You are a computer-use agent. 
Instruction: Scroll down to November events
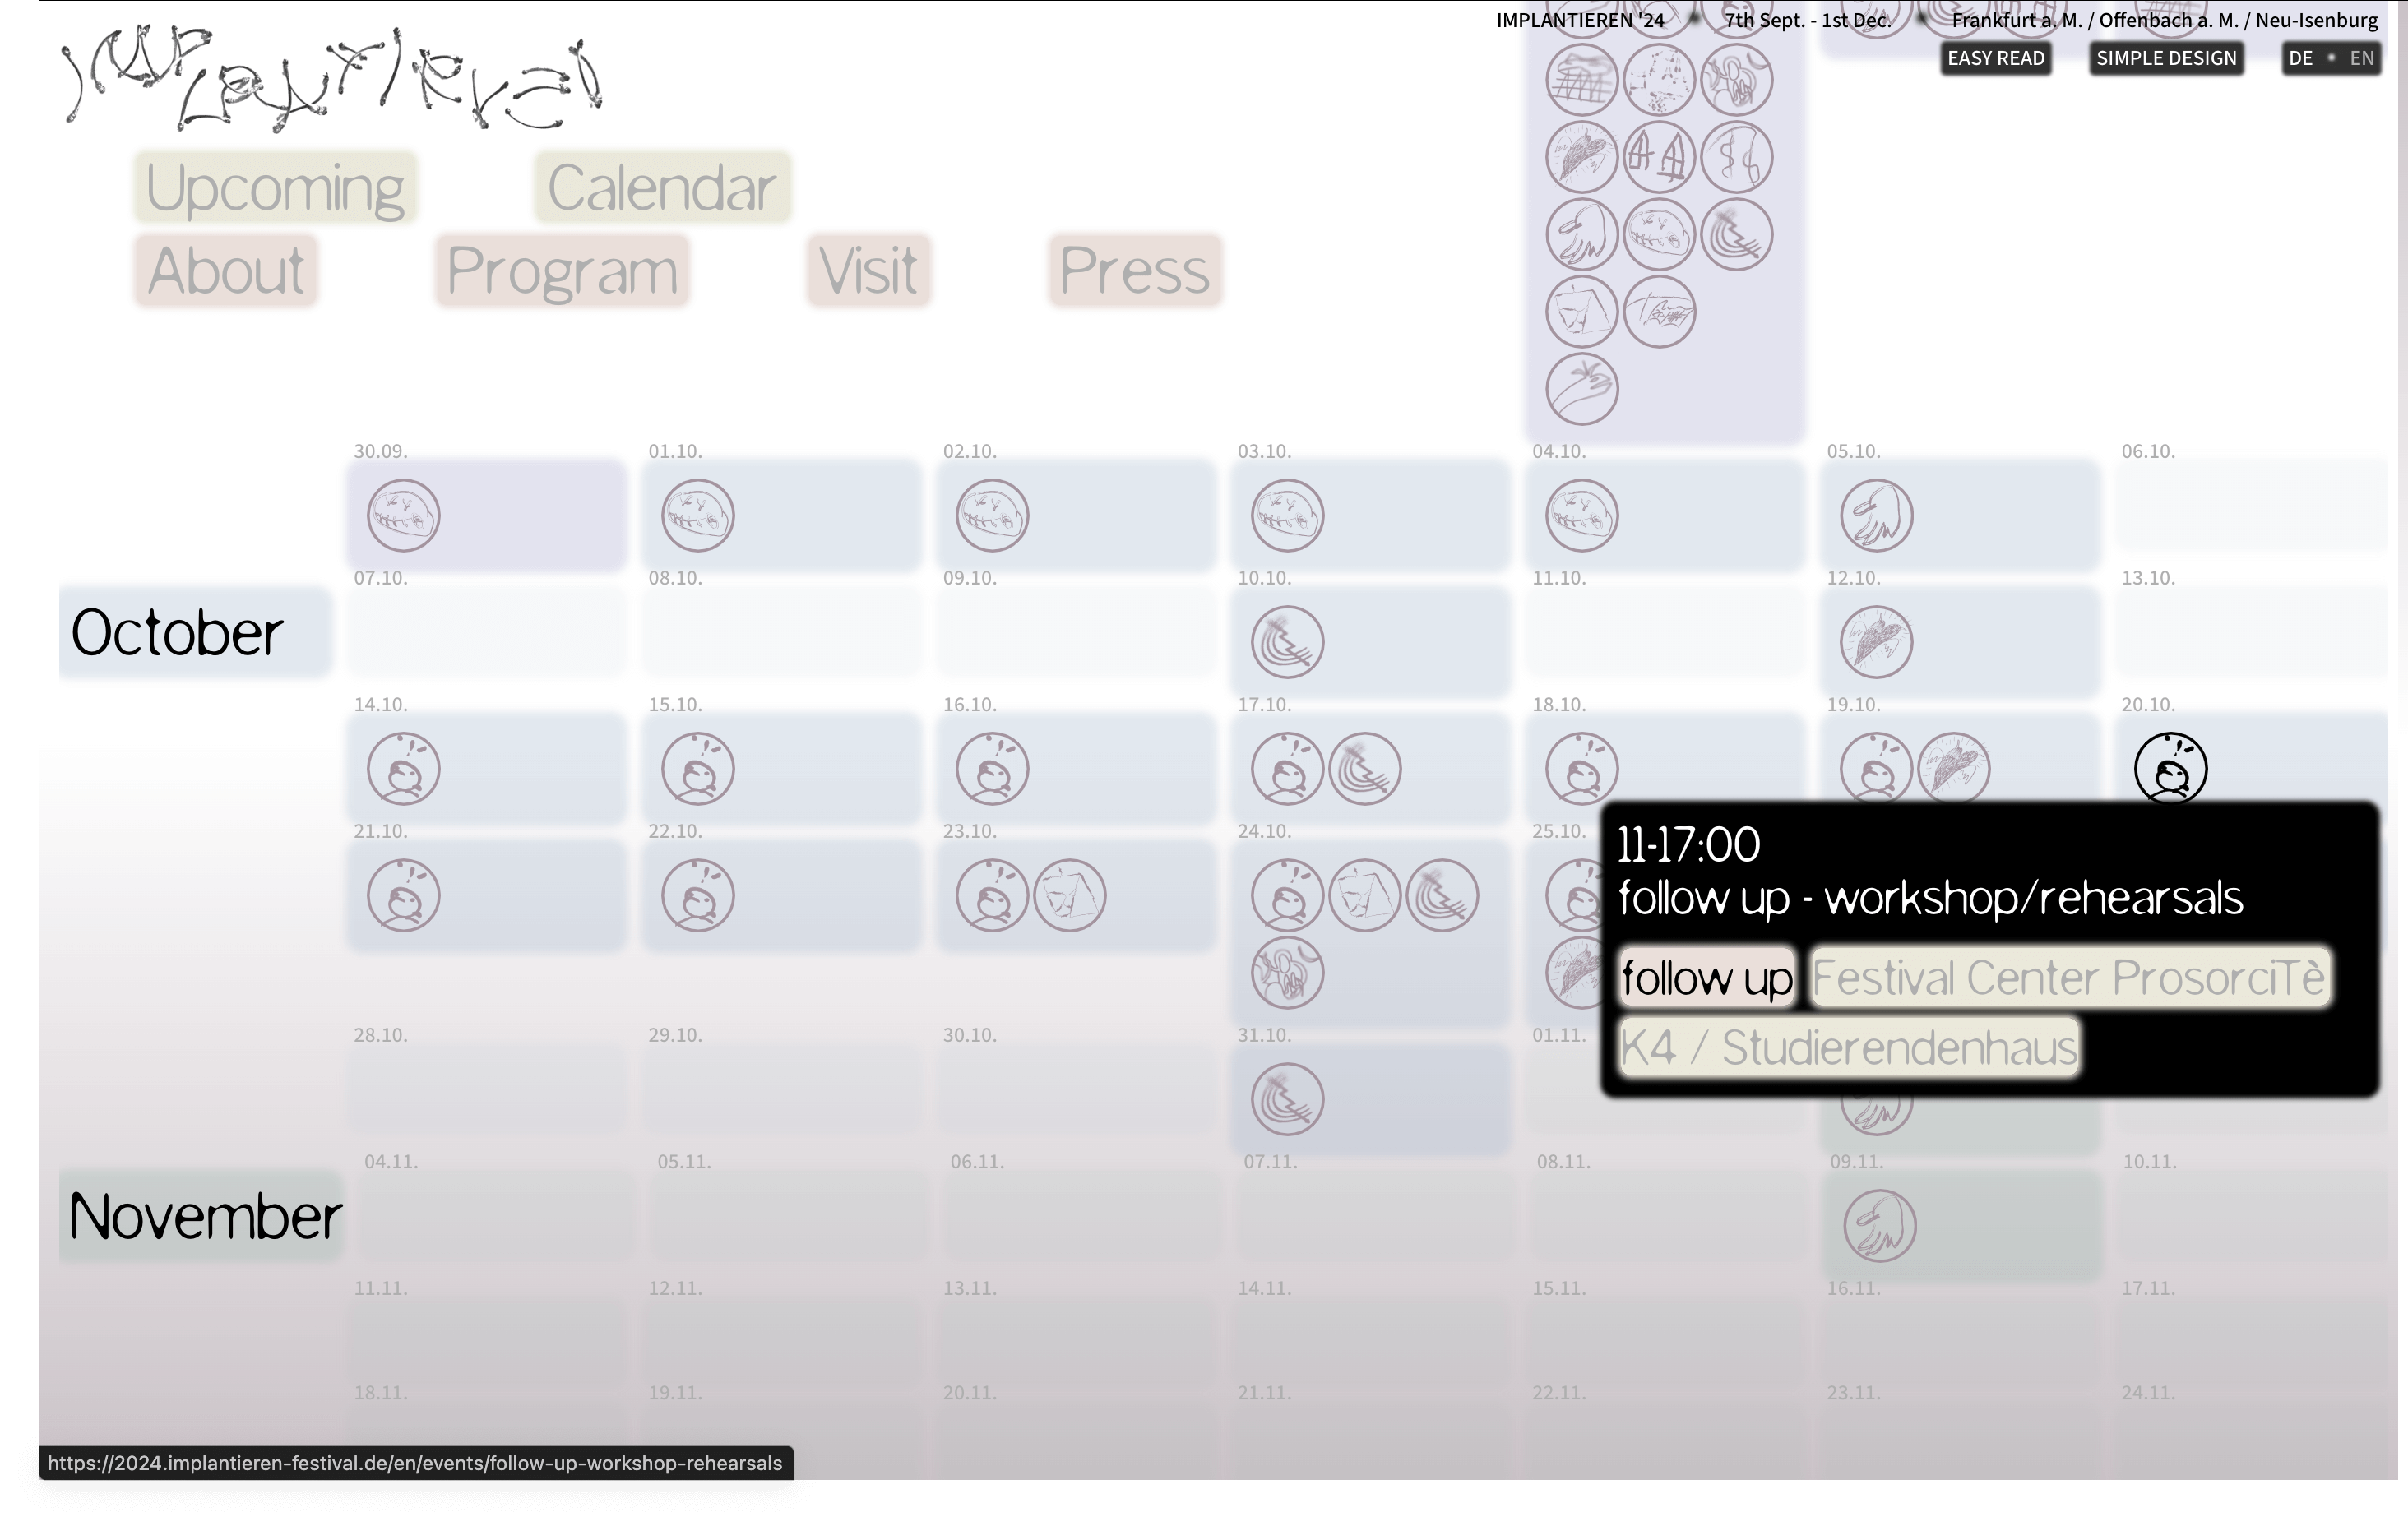point(204,1214)
